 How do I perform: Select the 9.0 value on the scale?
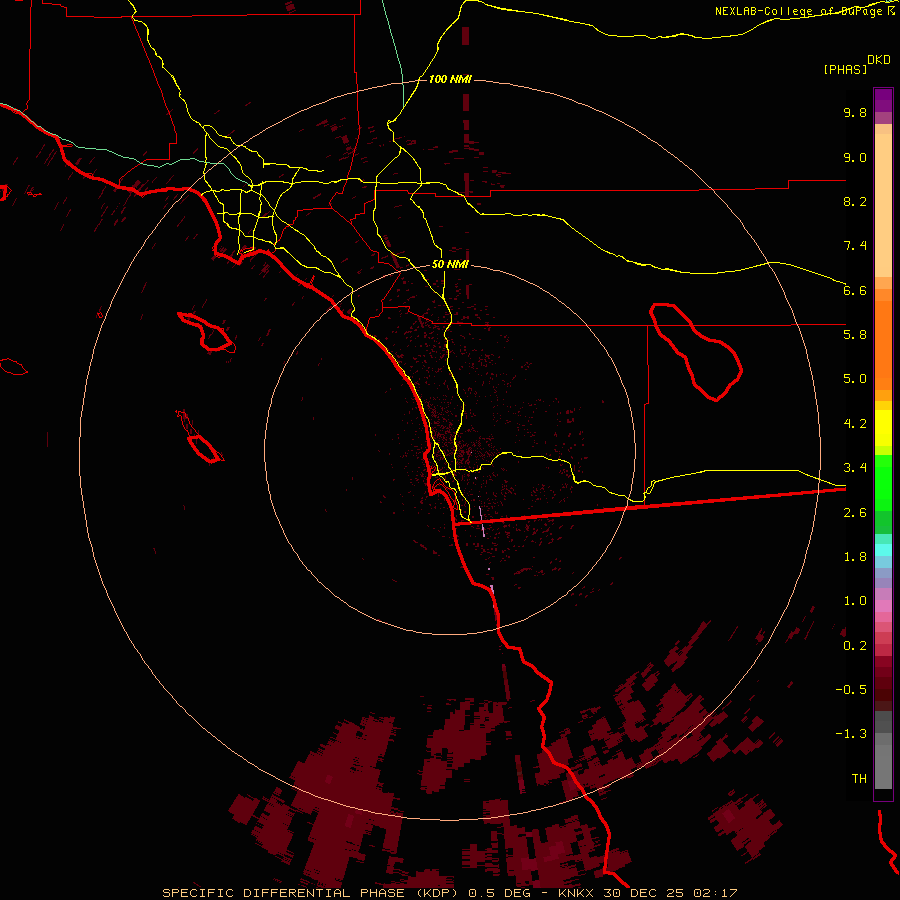855,157
